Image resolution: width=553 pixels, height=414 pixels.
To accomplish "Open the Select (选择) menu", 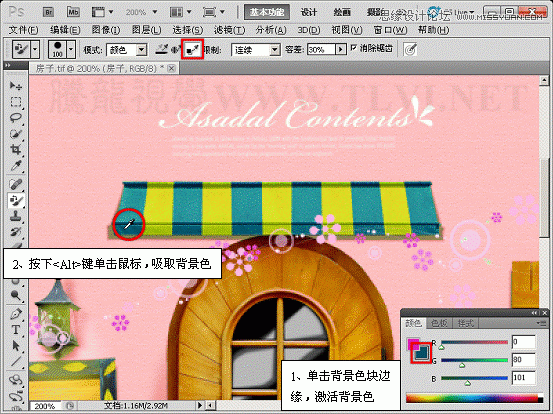I will coord(188,30).
